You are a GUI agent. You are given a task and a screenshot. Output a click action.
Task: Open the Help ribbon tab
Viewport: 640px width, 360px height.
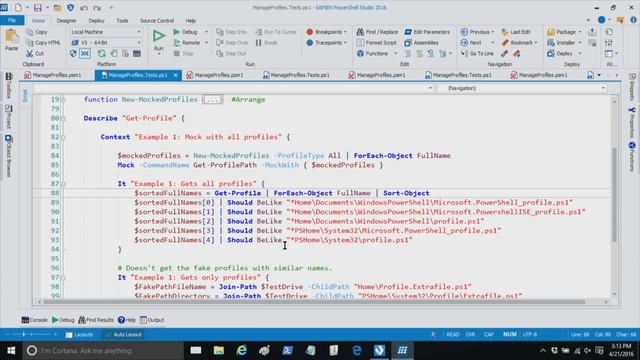tap(191, 20)
